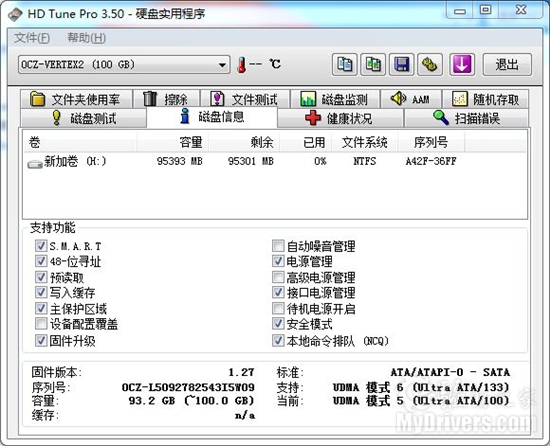550x446 pixels.
Task: Toggle the 固件升级 checkbox
Action: click(x=41, y=340)
